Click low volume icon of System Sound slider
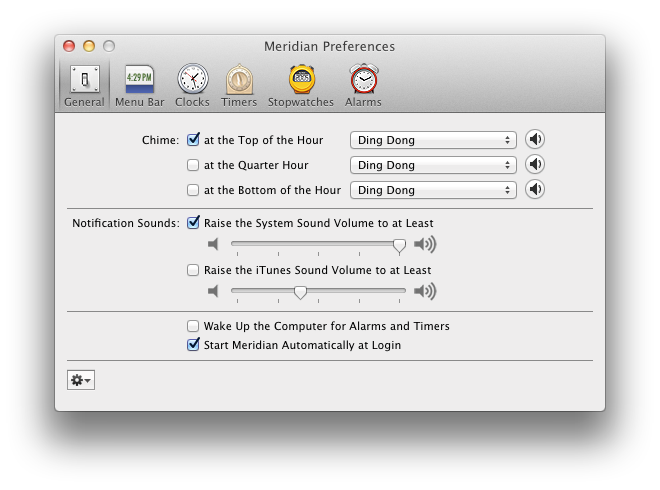Screen dimensions: 660x490 coord(213,244)
